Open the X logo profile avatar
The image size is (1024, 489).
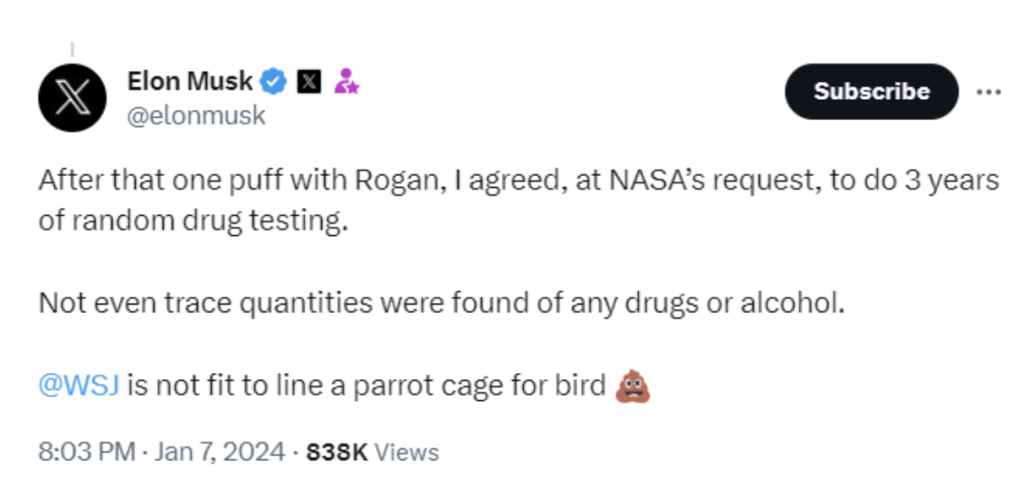[72, 98]
